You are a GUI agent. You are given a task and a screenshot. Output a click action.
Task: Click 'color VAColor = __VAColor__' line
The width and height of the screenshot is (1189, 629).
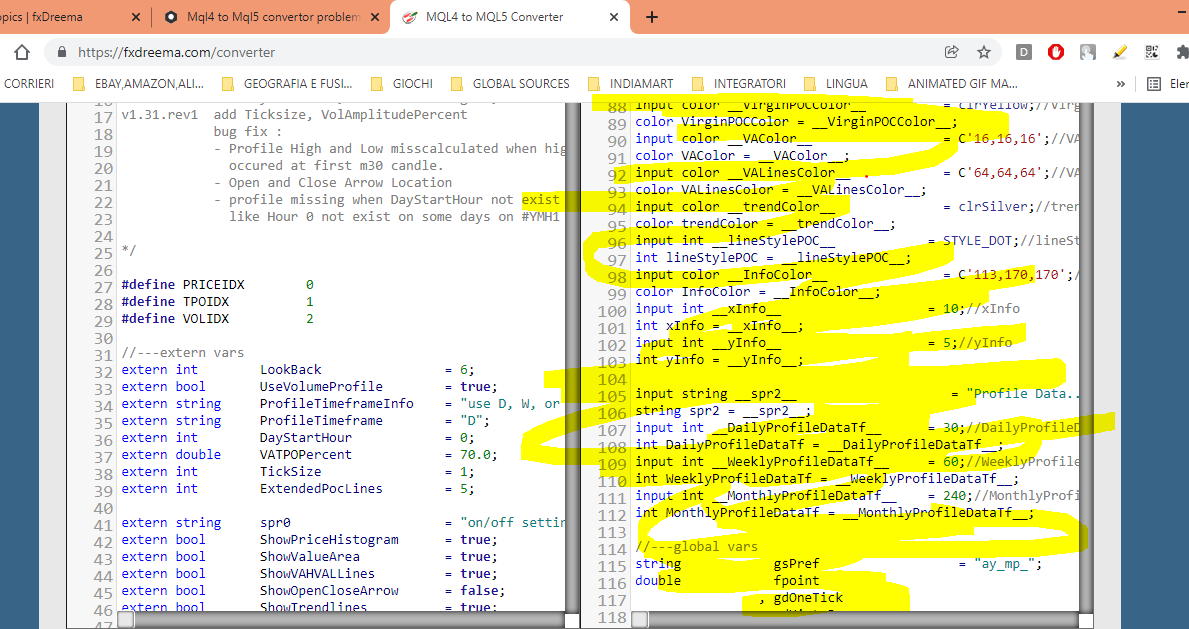click(x=743, y=156)
